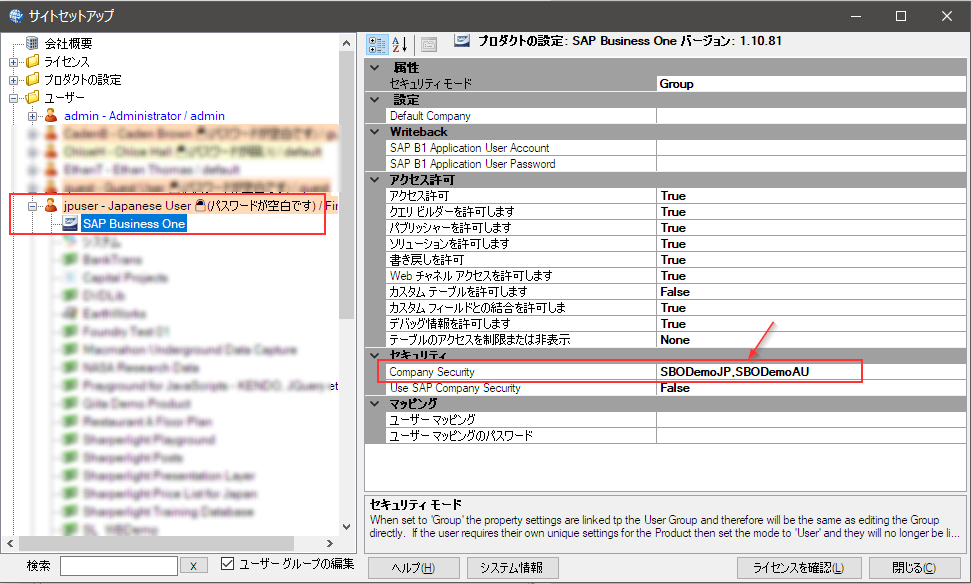The width and height of the screenshot is (971, 584).
Task: Click the ヘルプ(H) button
Action: coord(414,567)
